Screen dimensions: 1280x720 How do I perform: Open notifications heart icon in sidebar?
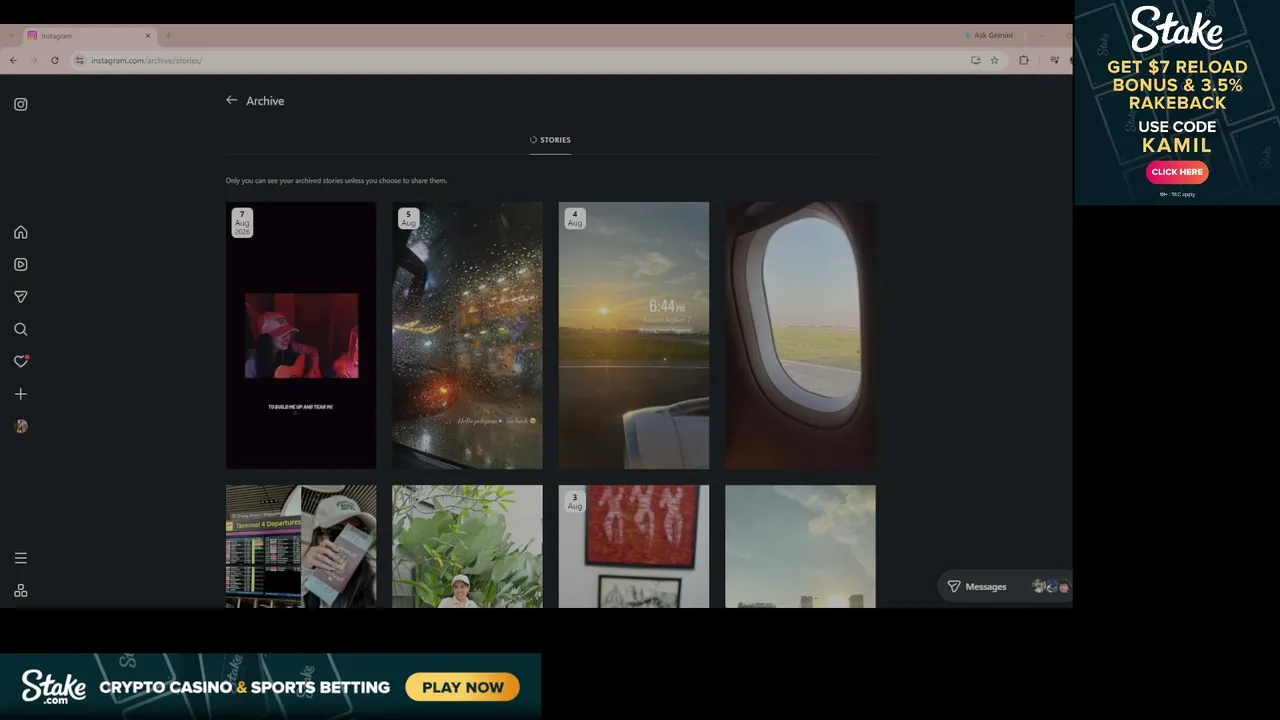20,361
